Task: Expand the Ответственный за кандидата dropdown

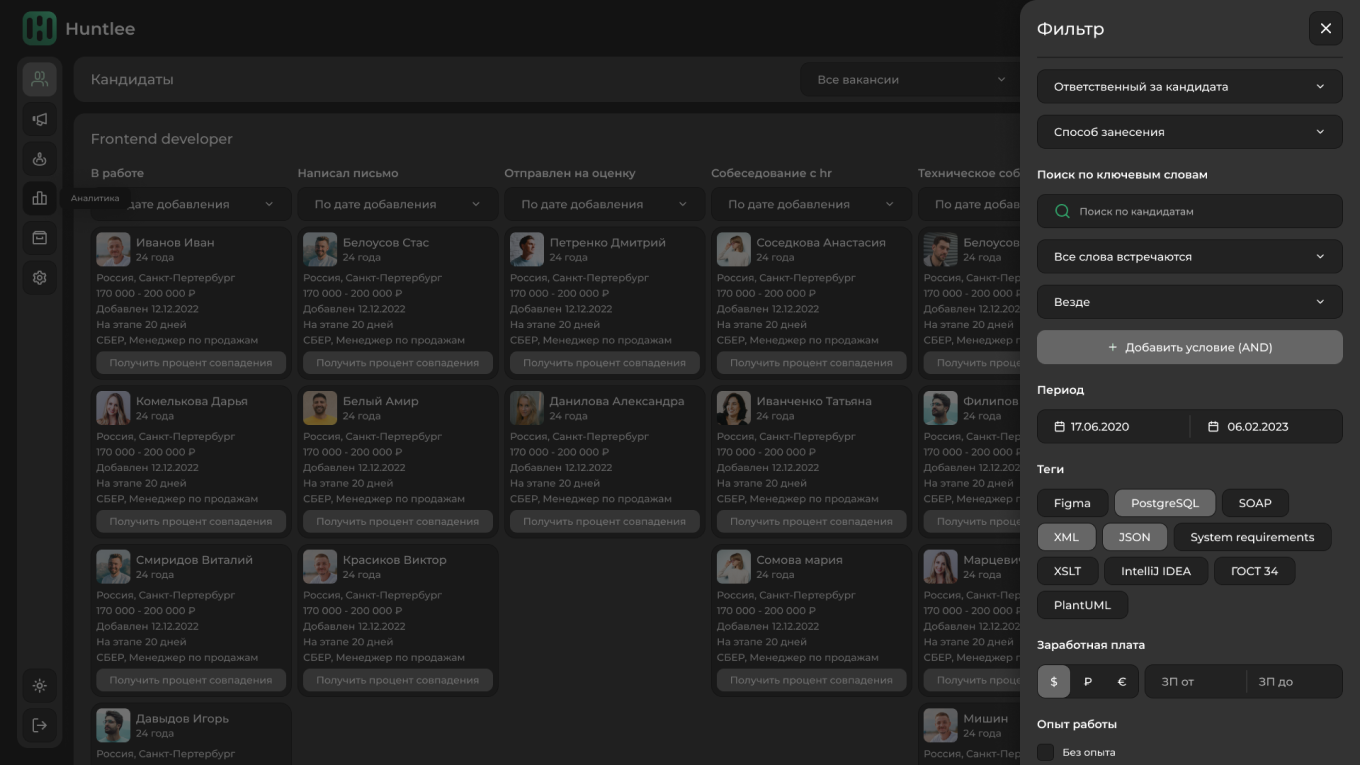Action: tap(1190, 87)
